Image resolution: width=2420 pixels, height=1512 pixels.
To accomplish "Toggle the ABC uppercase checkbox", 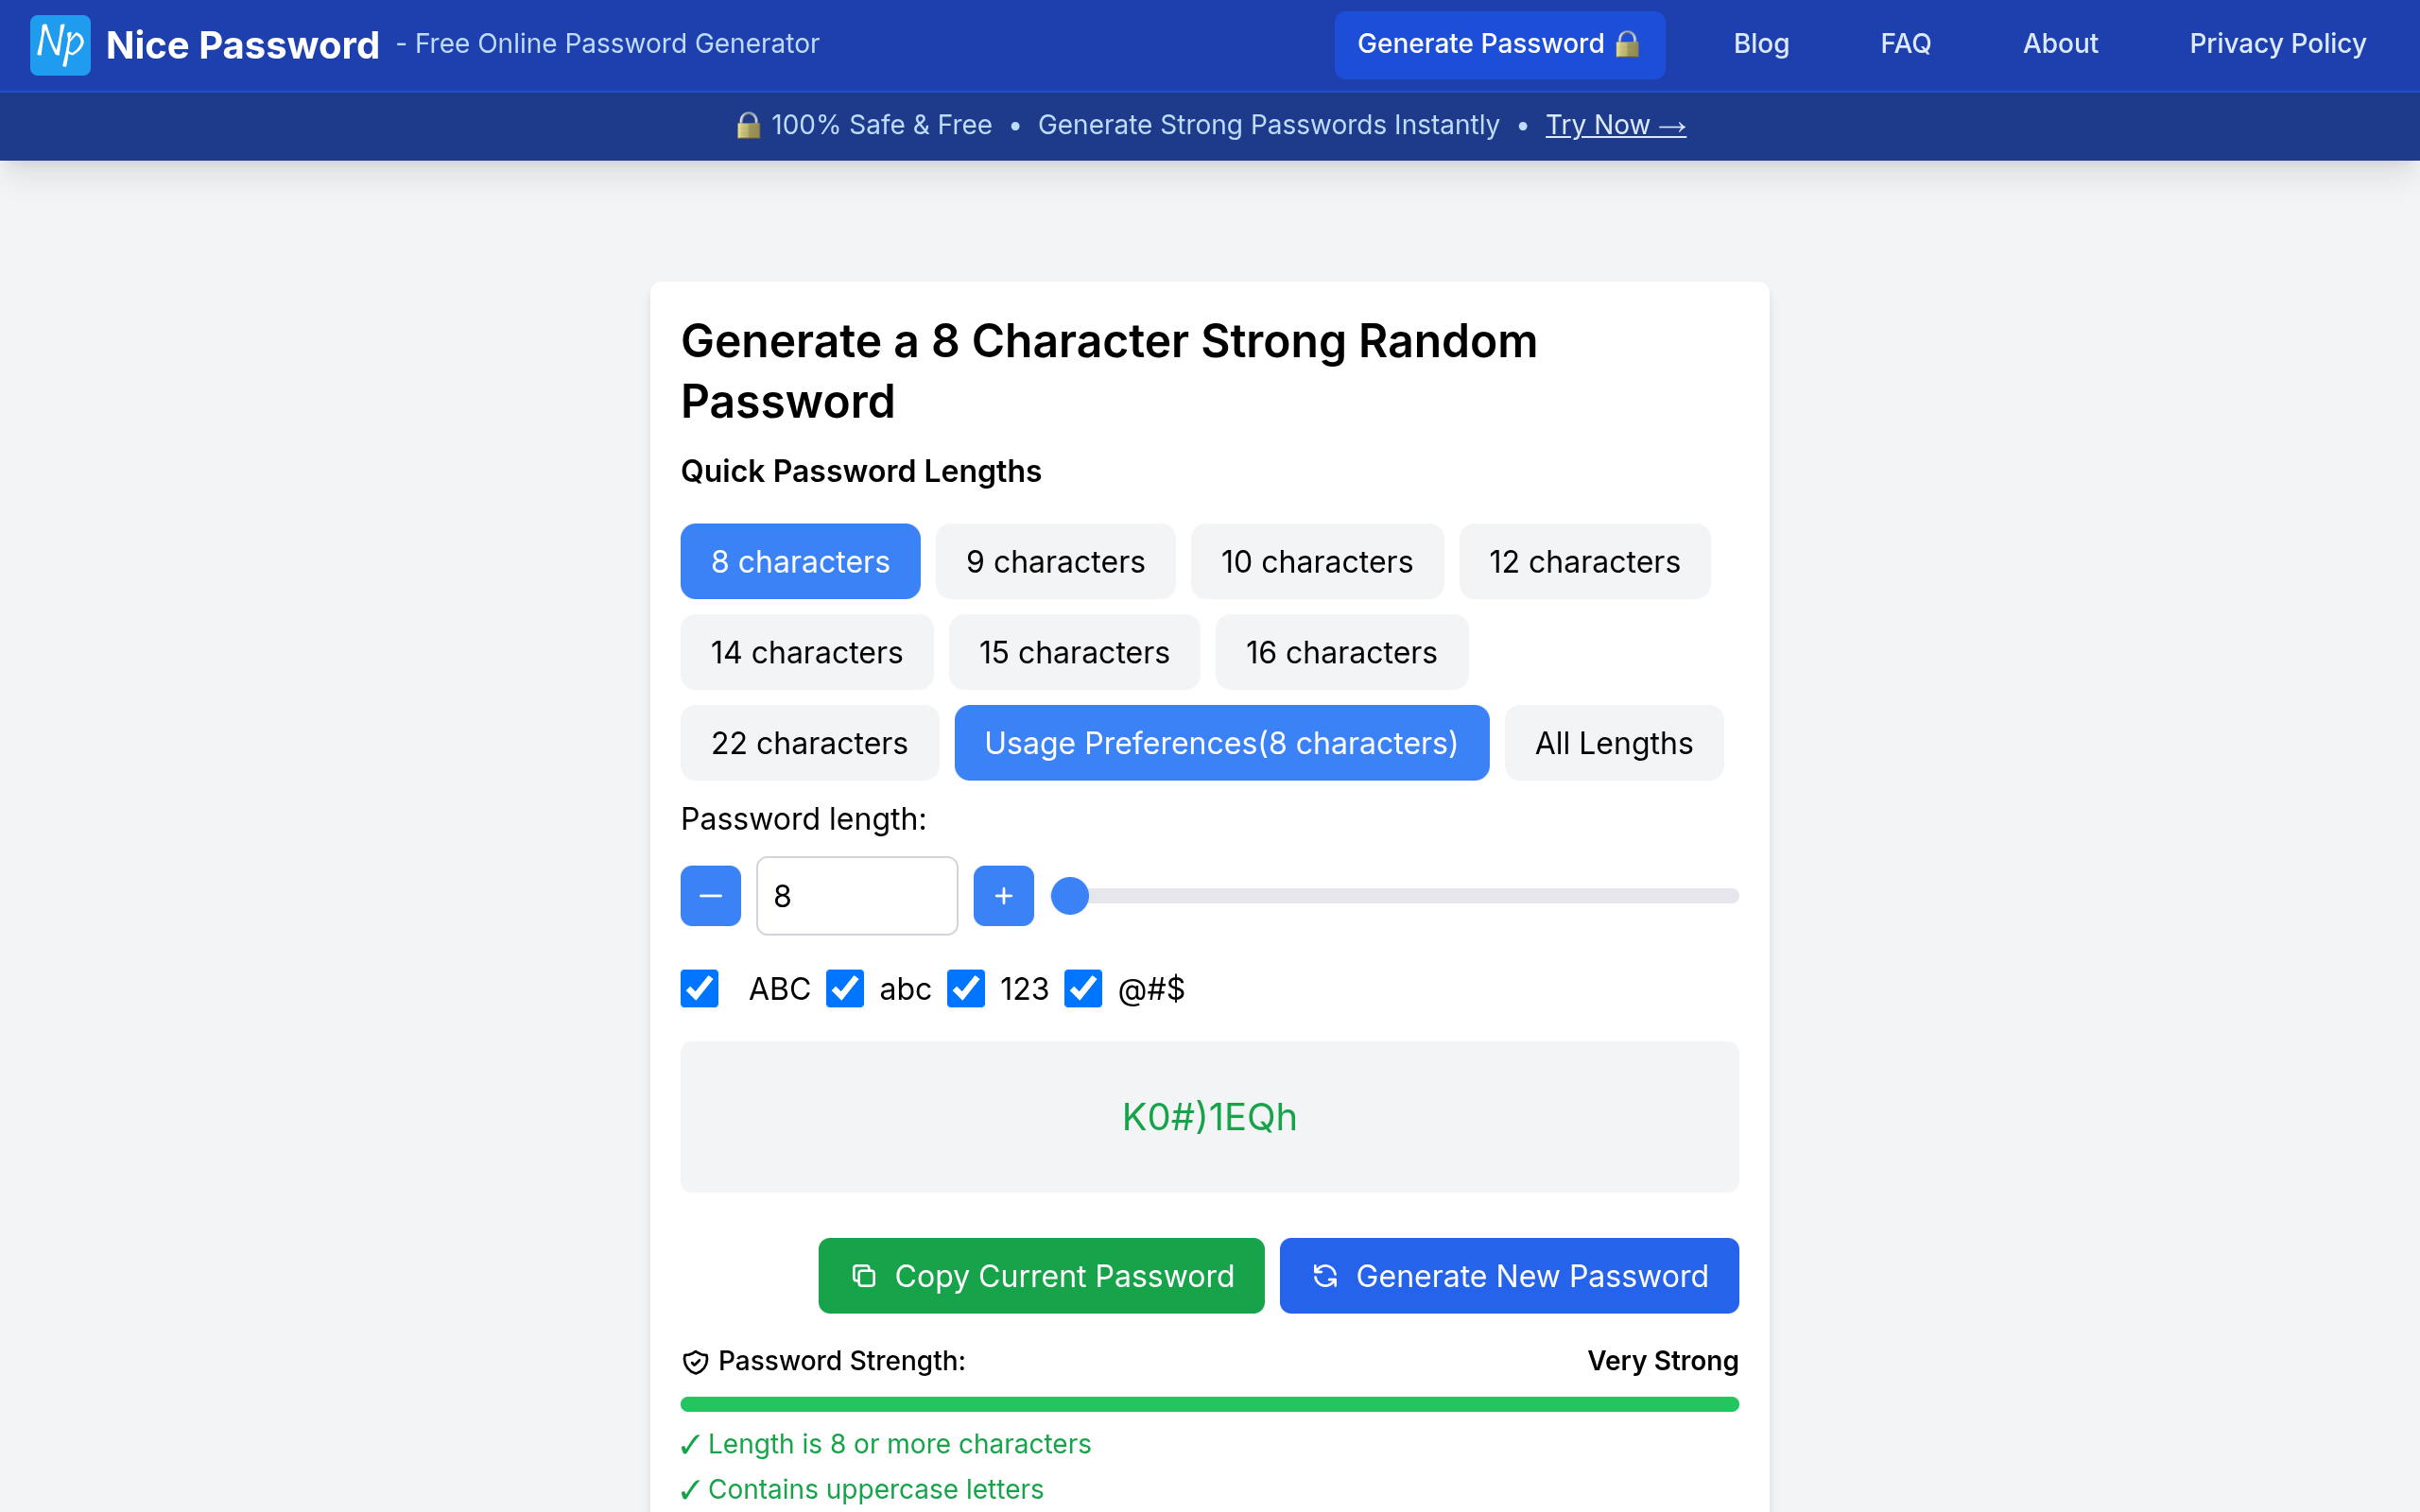I will pyautogui.click(x=699, y=989).
